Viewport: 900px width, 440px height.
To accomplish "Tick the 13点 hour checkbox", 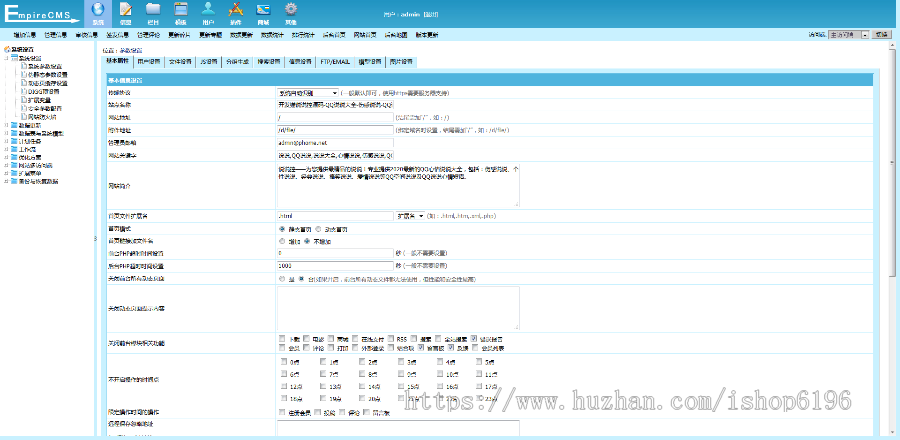I will [323, 386].
